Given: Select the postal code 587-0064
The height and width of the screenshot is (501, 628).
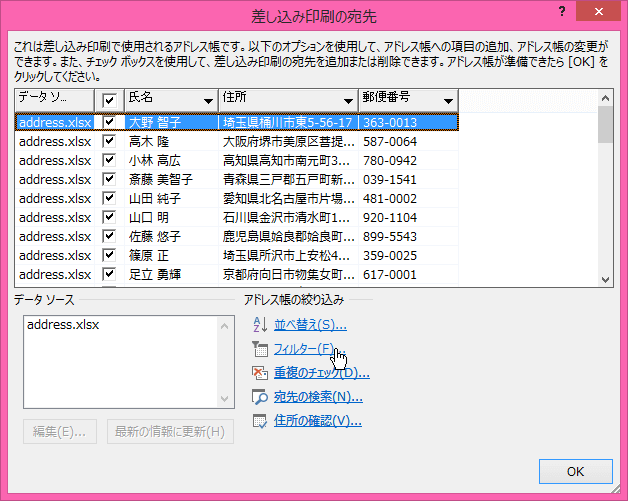Looking at the screenshot, I should (x=390, y=141).
